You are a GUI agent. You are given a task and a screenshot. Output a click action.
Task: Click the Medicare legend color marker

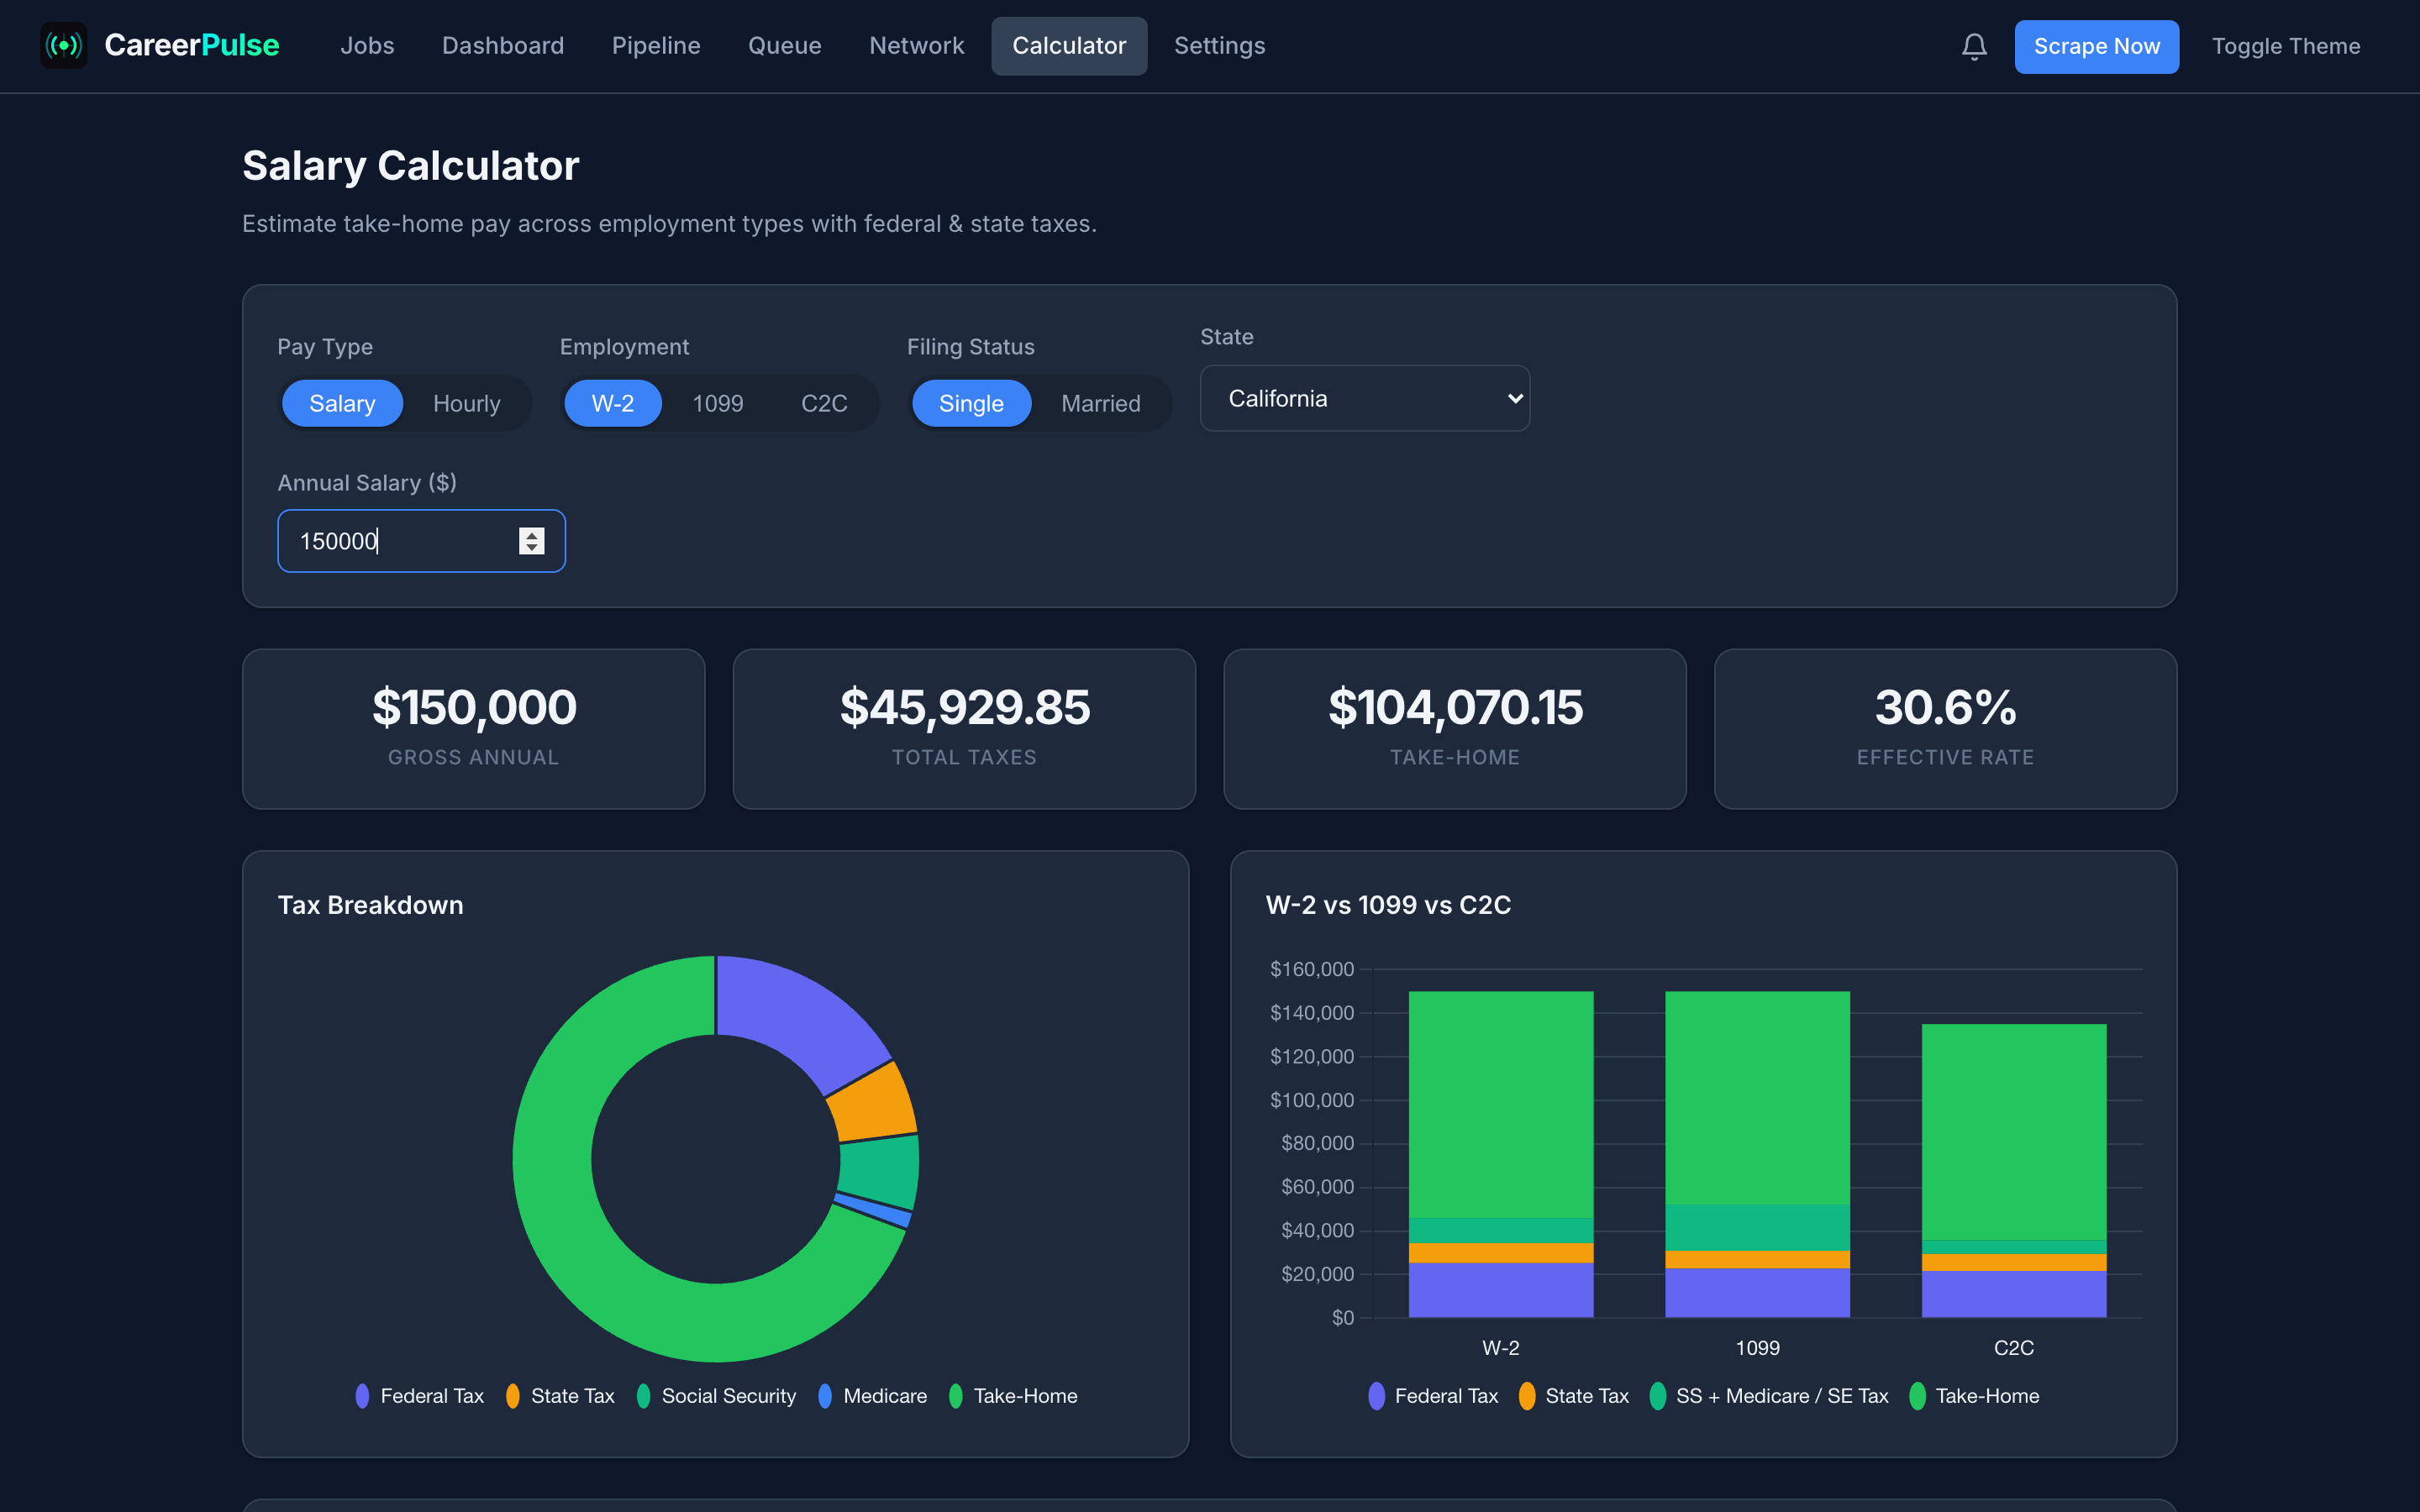pyautogui.click(x=824, y=1396)
